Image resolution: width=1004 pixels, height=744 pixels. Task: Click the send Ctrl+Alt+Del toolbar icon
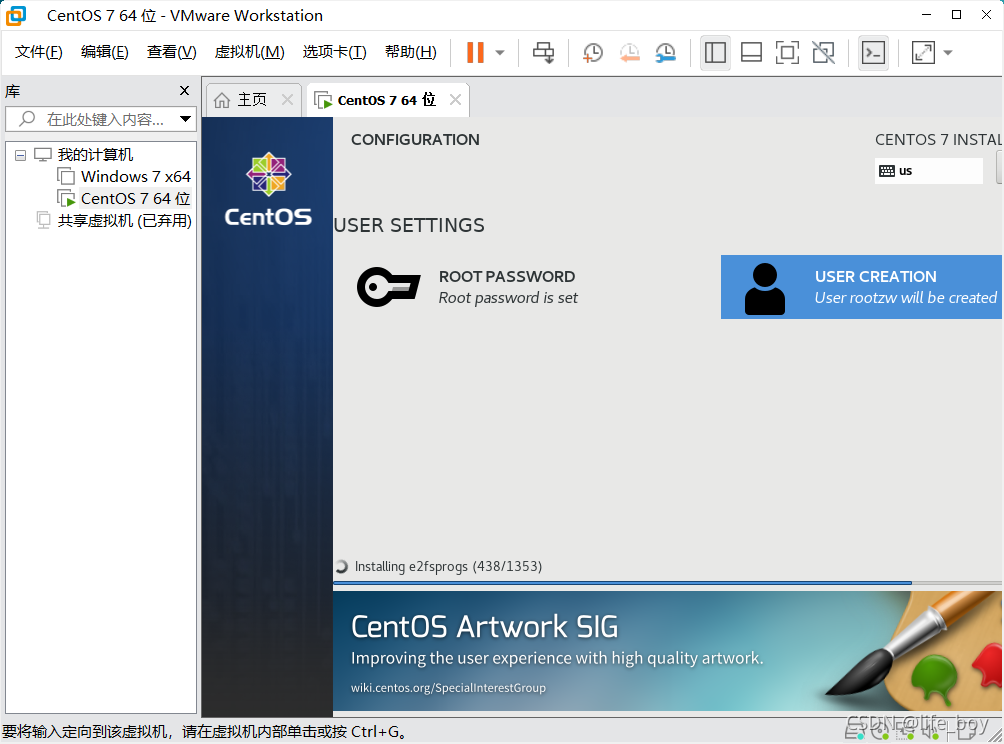[x=544, y=53]
